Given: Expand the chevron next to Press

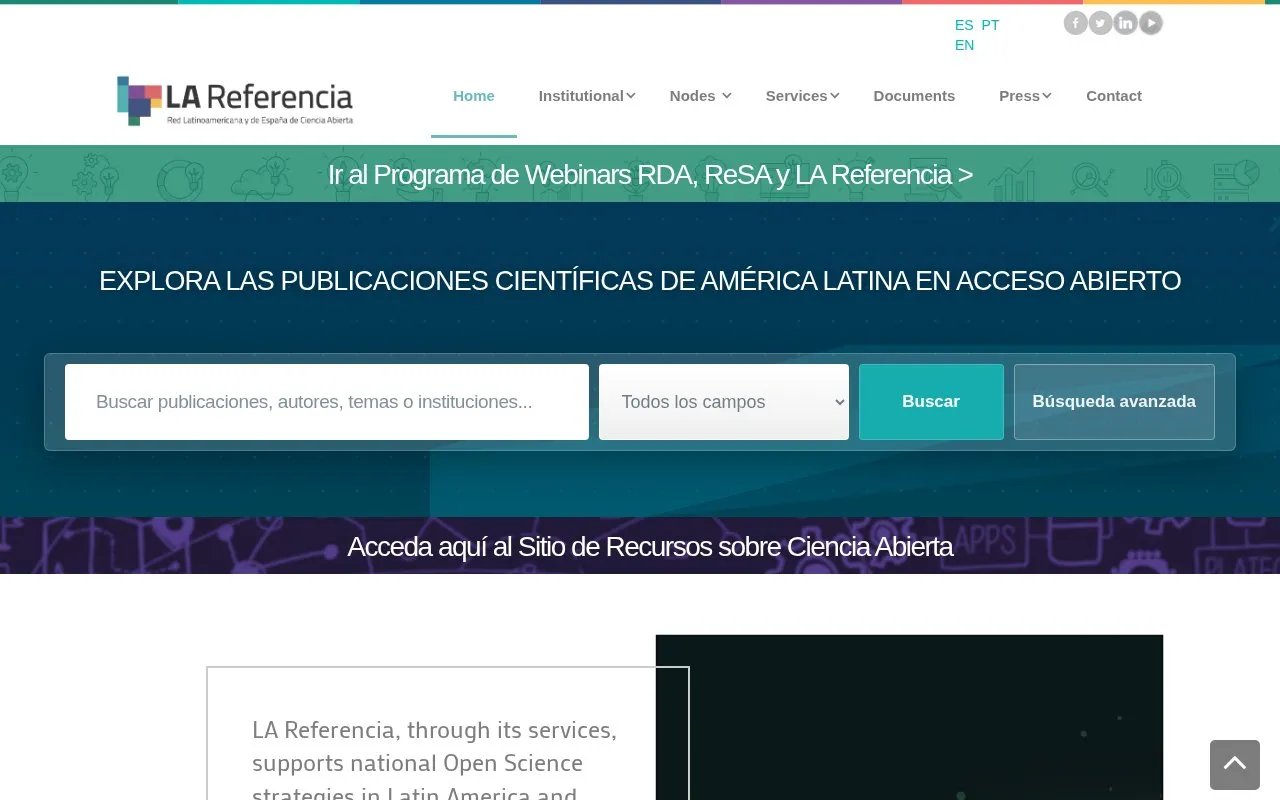Looking at the screenshot, I should point(1047,96).
